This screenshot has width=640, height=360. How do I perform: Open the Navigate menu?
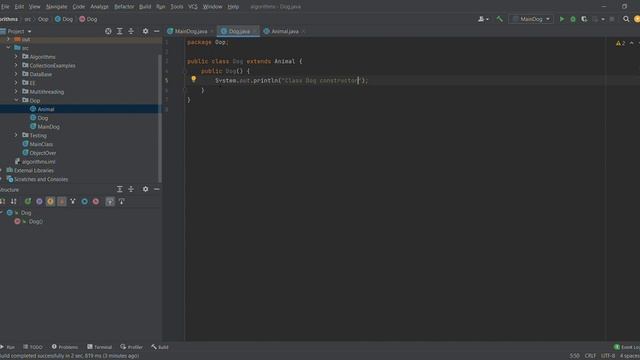(x=56, y=7)
